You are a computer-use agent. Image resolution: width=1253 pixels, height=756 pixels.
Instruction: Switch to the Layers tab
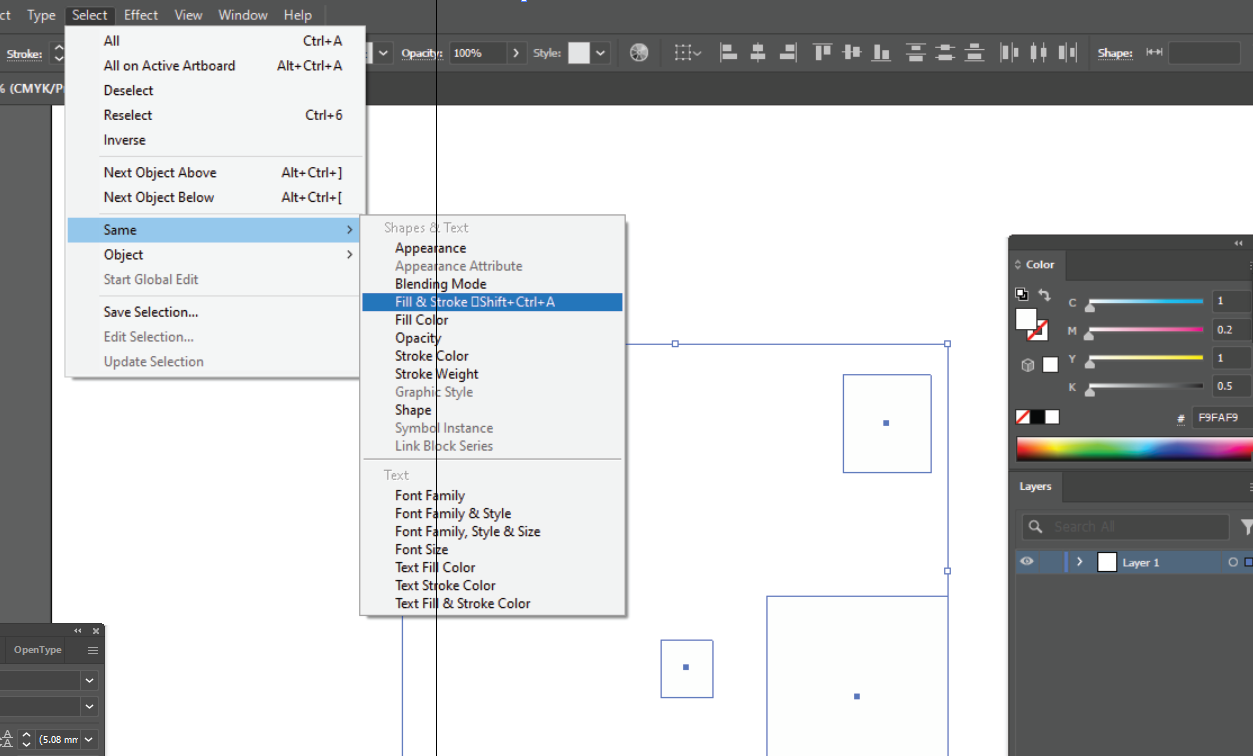pos(1035,487)
